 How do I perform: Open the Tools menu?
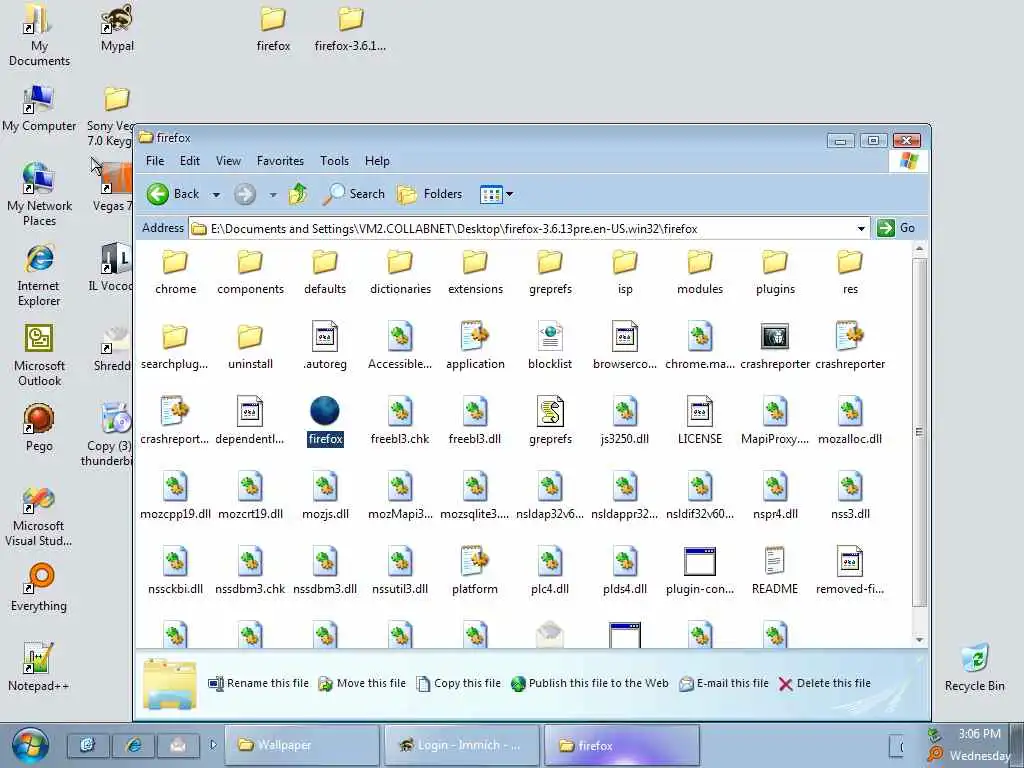(334, 161)
